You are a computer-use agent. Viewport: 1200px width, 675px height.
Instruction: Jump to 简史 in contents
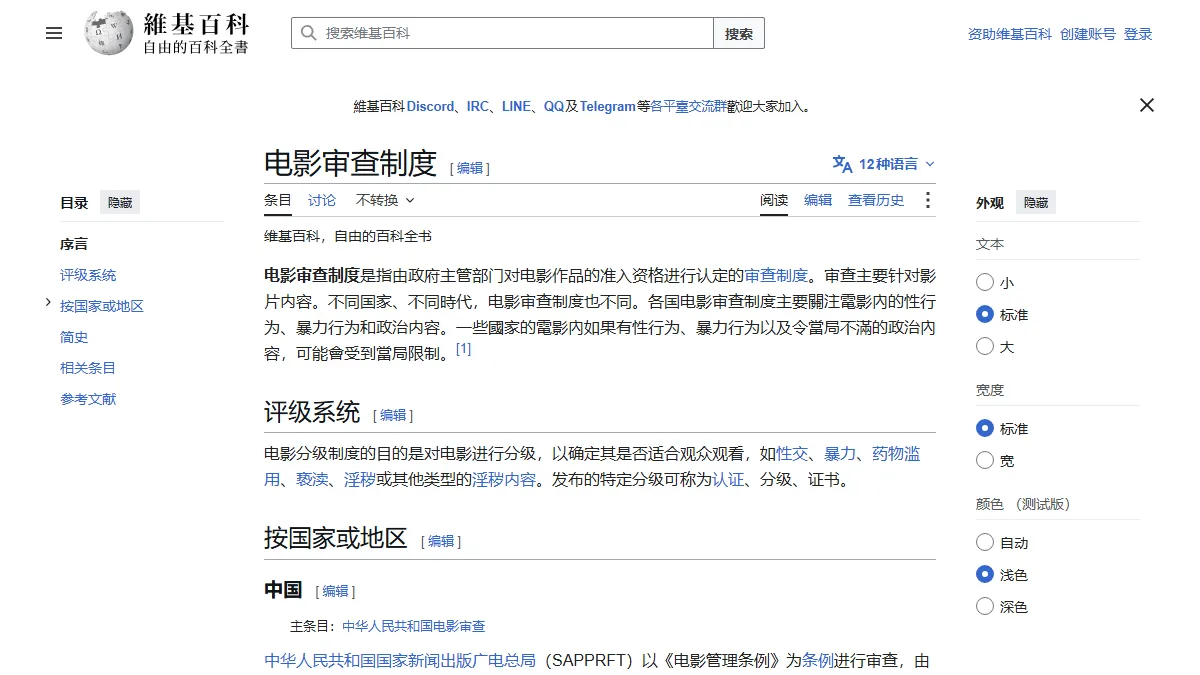point(74,337)
